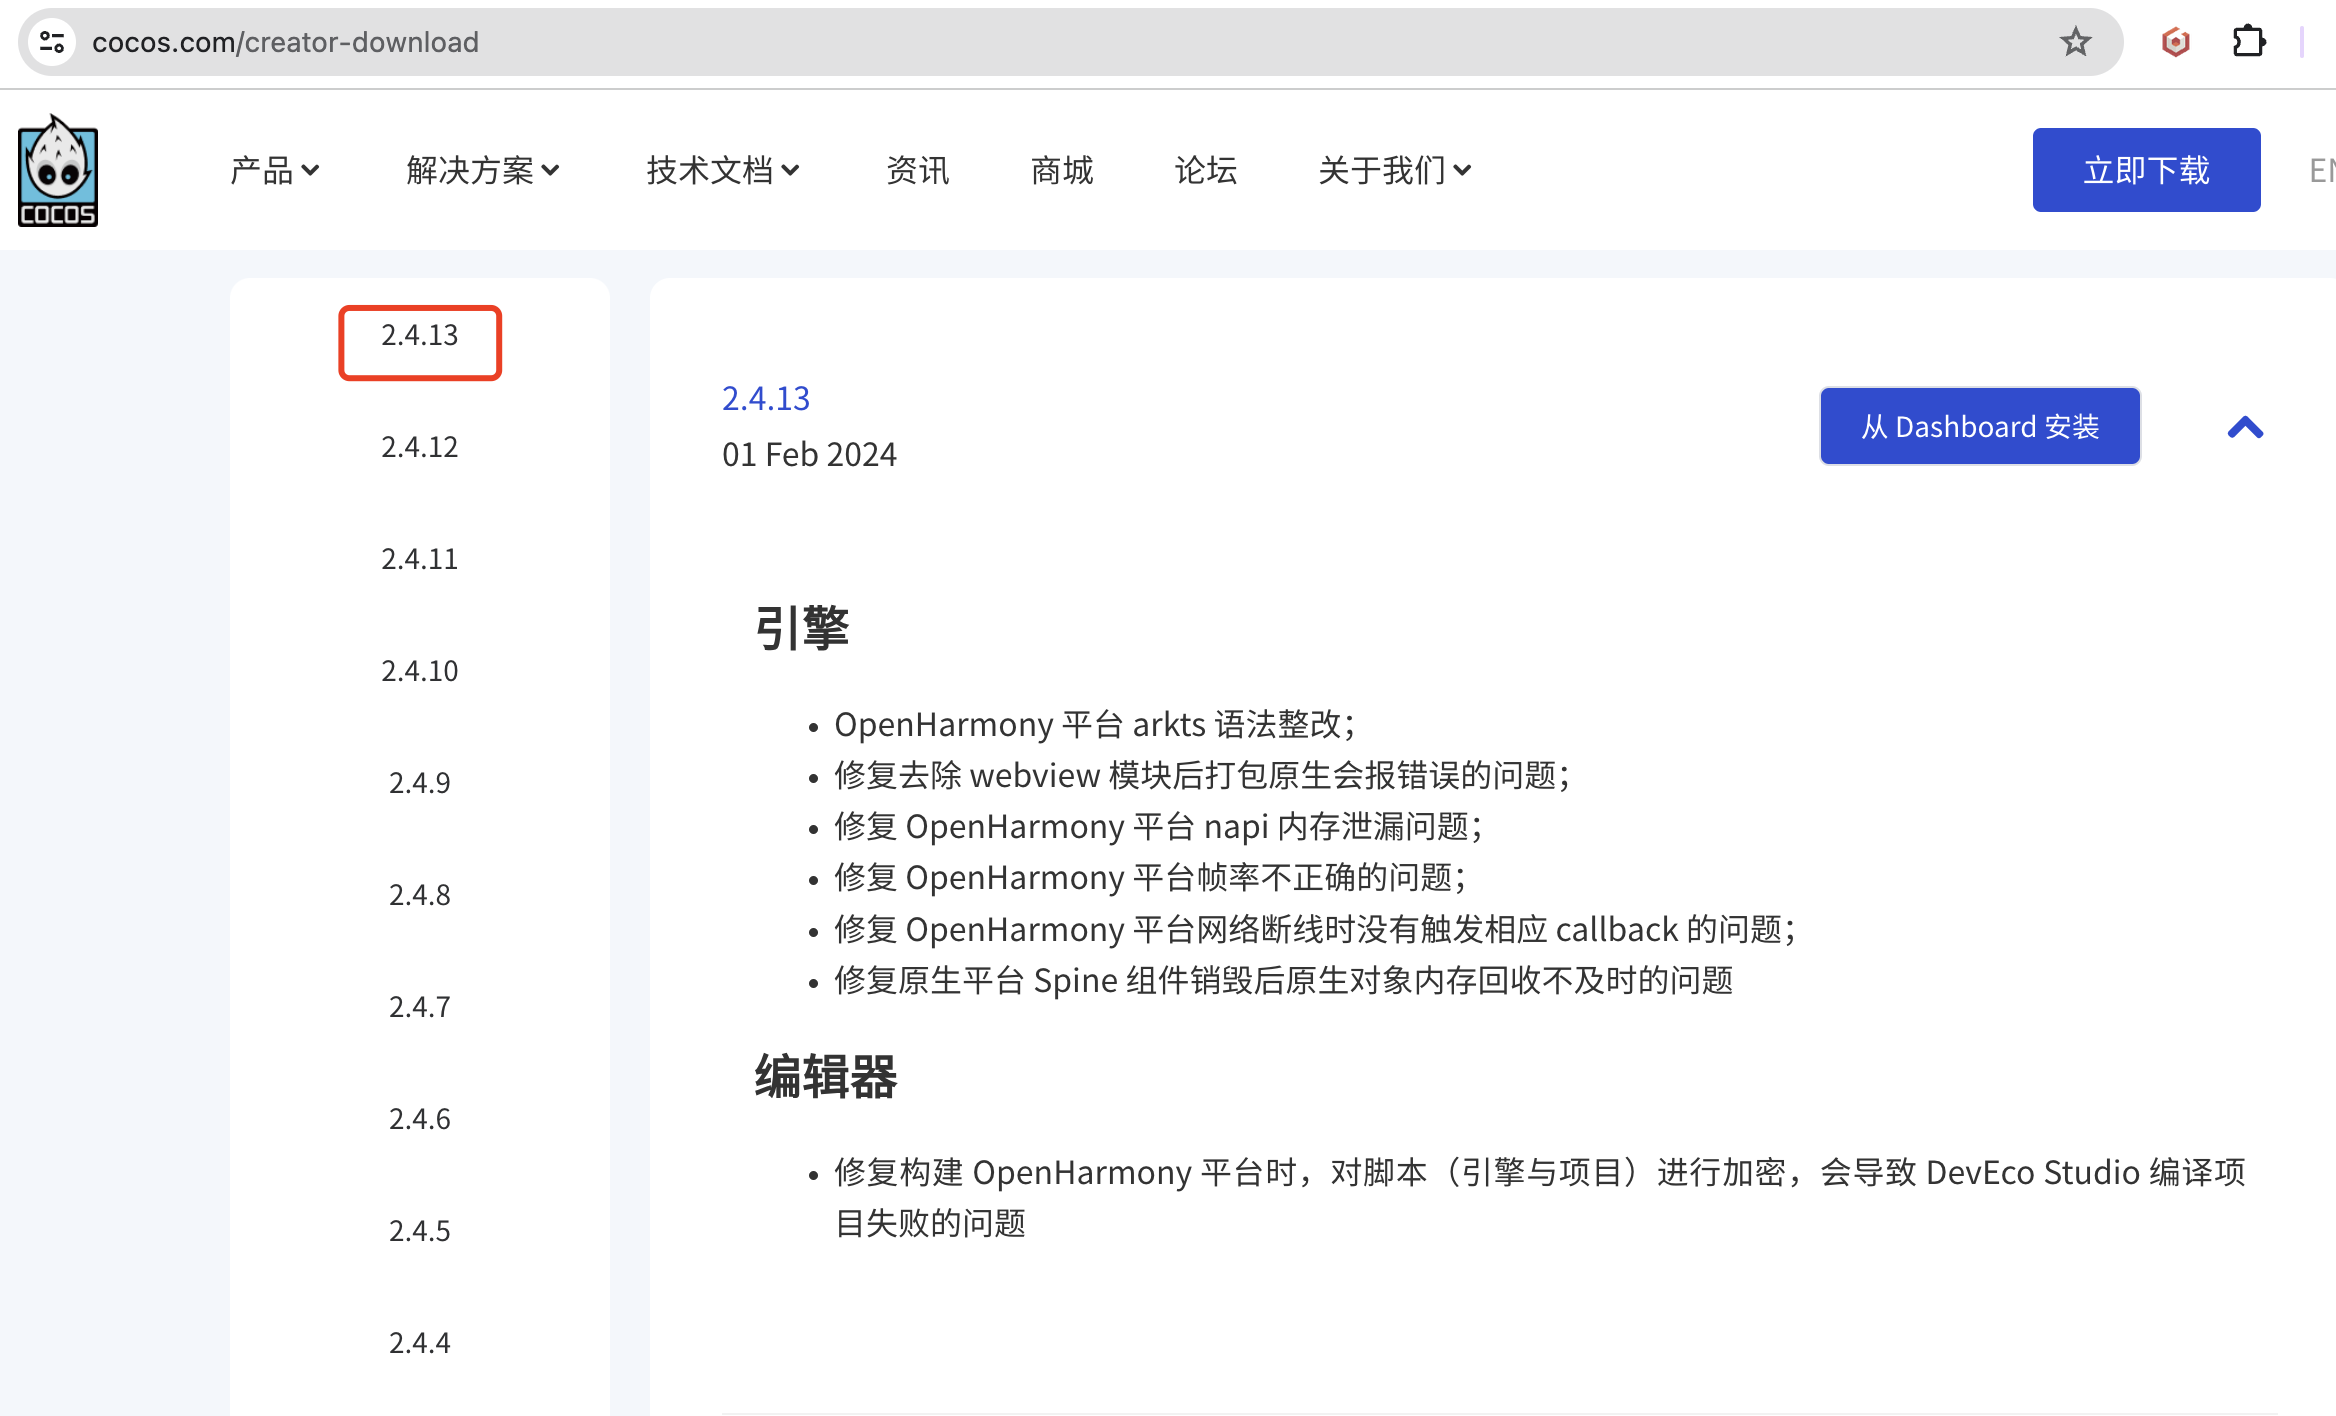Click the red hexagon extension icon
Image resolution: width=2336 pixels, height=1416 pixels.
pos(2175,42)
